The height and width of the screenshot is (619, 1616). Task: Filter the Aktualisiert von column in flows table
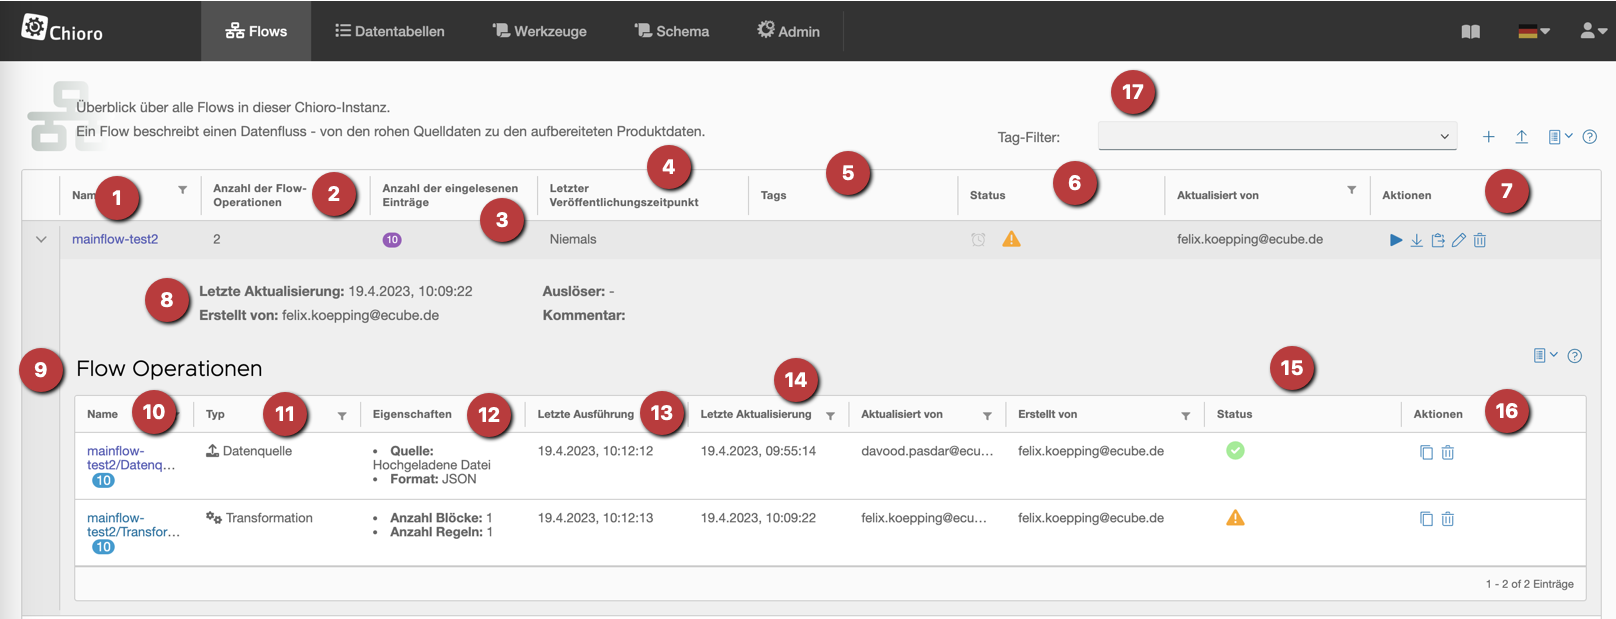coord(1351,190)
